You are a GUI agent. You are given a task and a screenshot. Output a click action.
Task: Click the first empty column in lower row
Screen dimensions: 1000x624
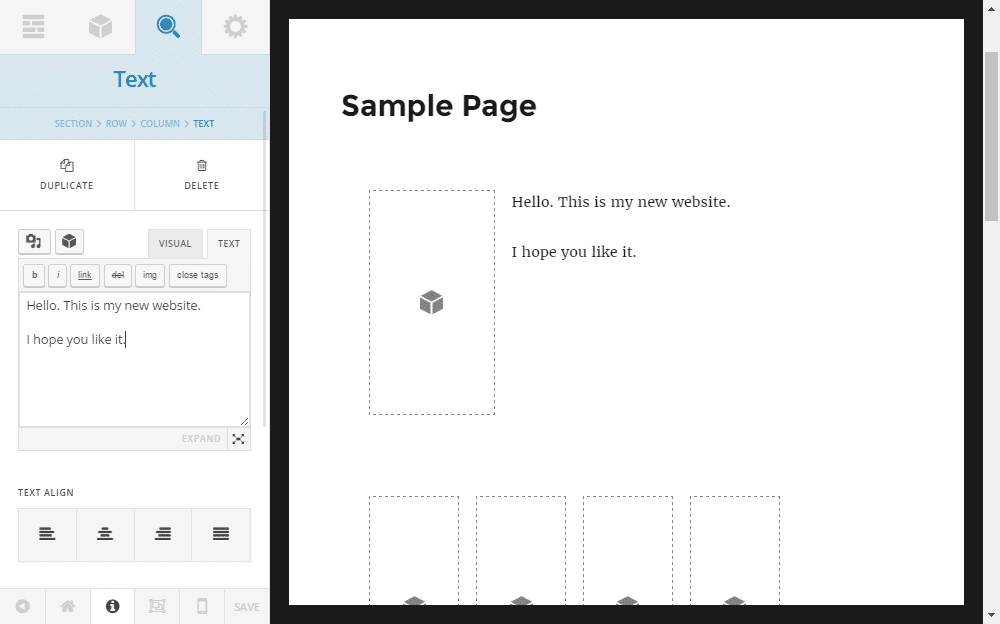pos(414,551)
